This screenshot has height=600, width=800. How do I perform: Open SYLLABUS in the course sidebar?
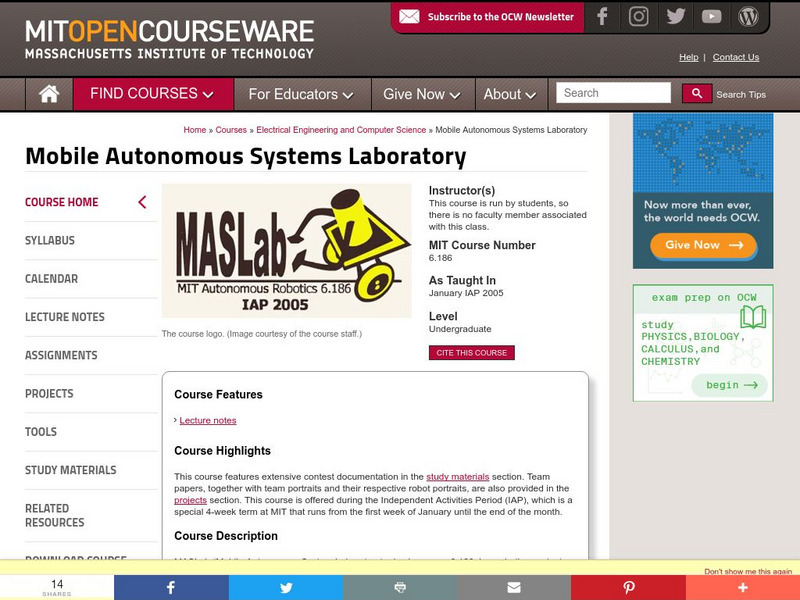coord(50,240)
